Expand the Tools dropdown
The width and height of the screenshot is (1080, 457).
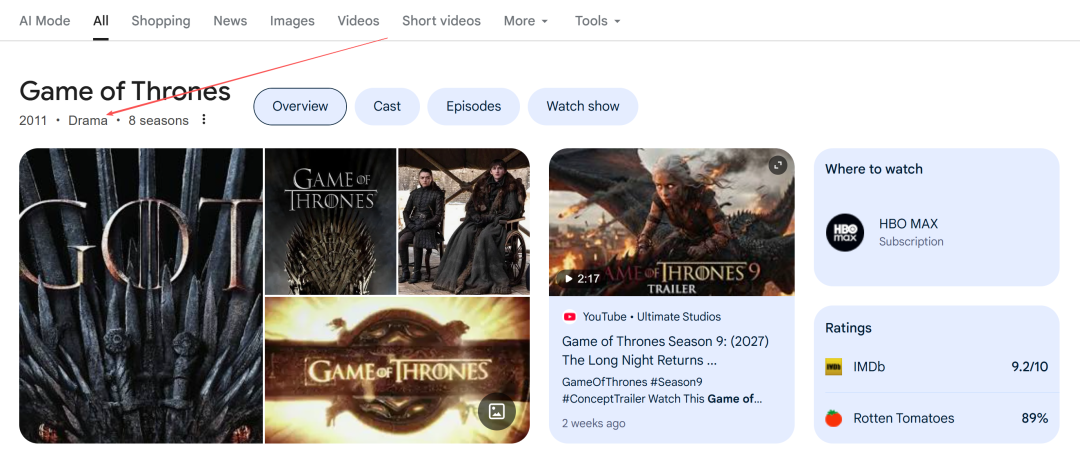(x=597, y=21)
